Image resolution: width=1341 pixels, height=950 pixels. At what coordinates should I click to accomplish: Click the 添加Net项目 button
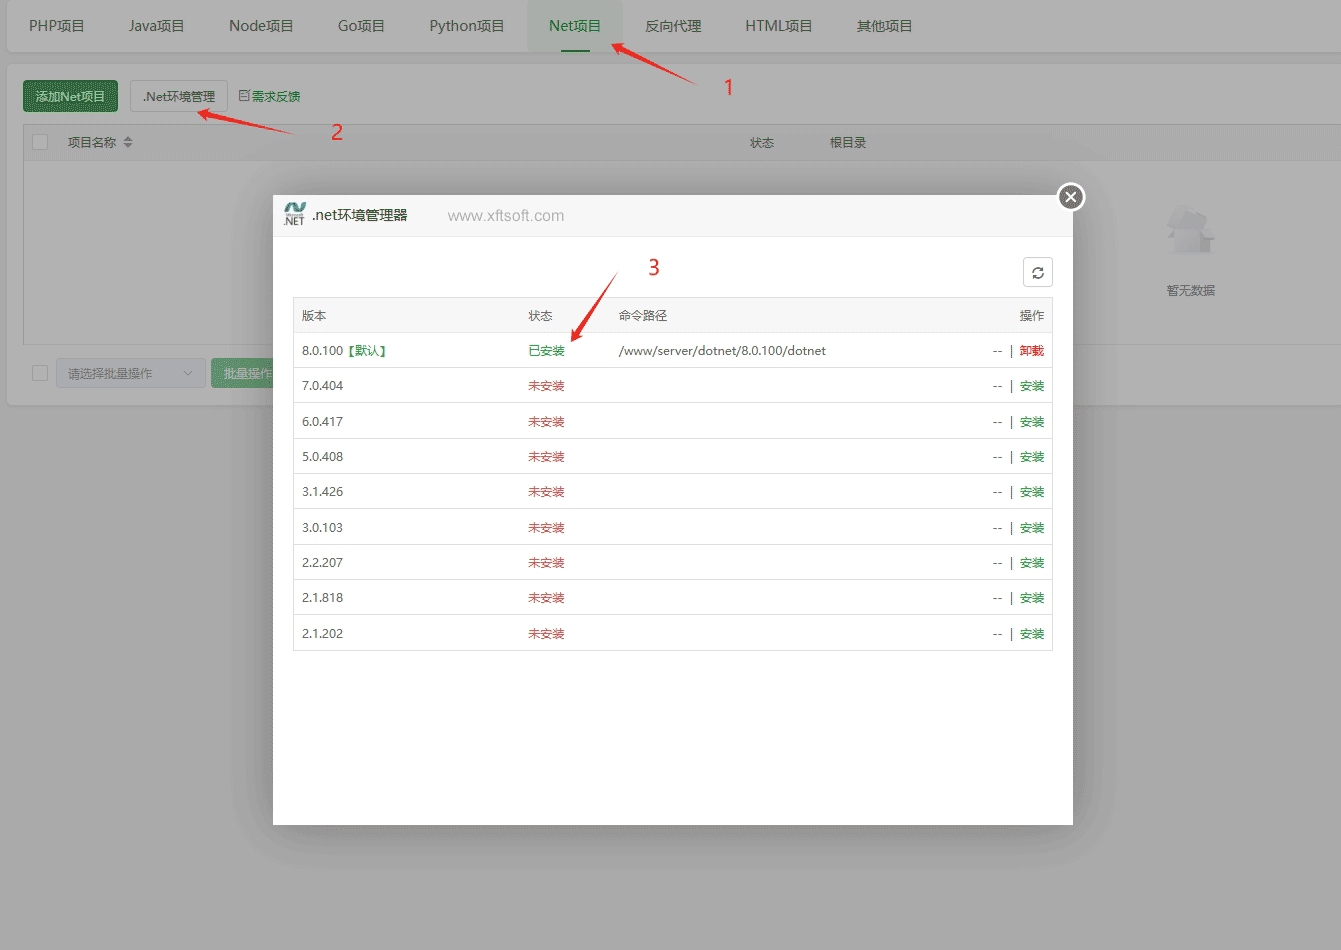click(70, 96)
